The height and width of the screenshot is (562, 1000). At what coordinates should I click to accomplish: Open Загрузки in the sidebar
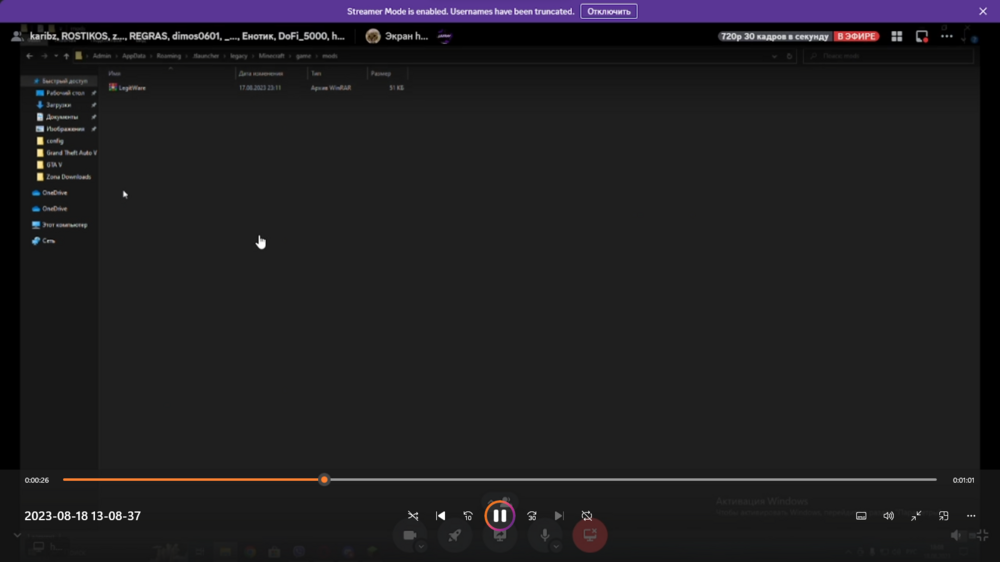click(58, 105)
